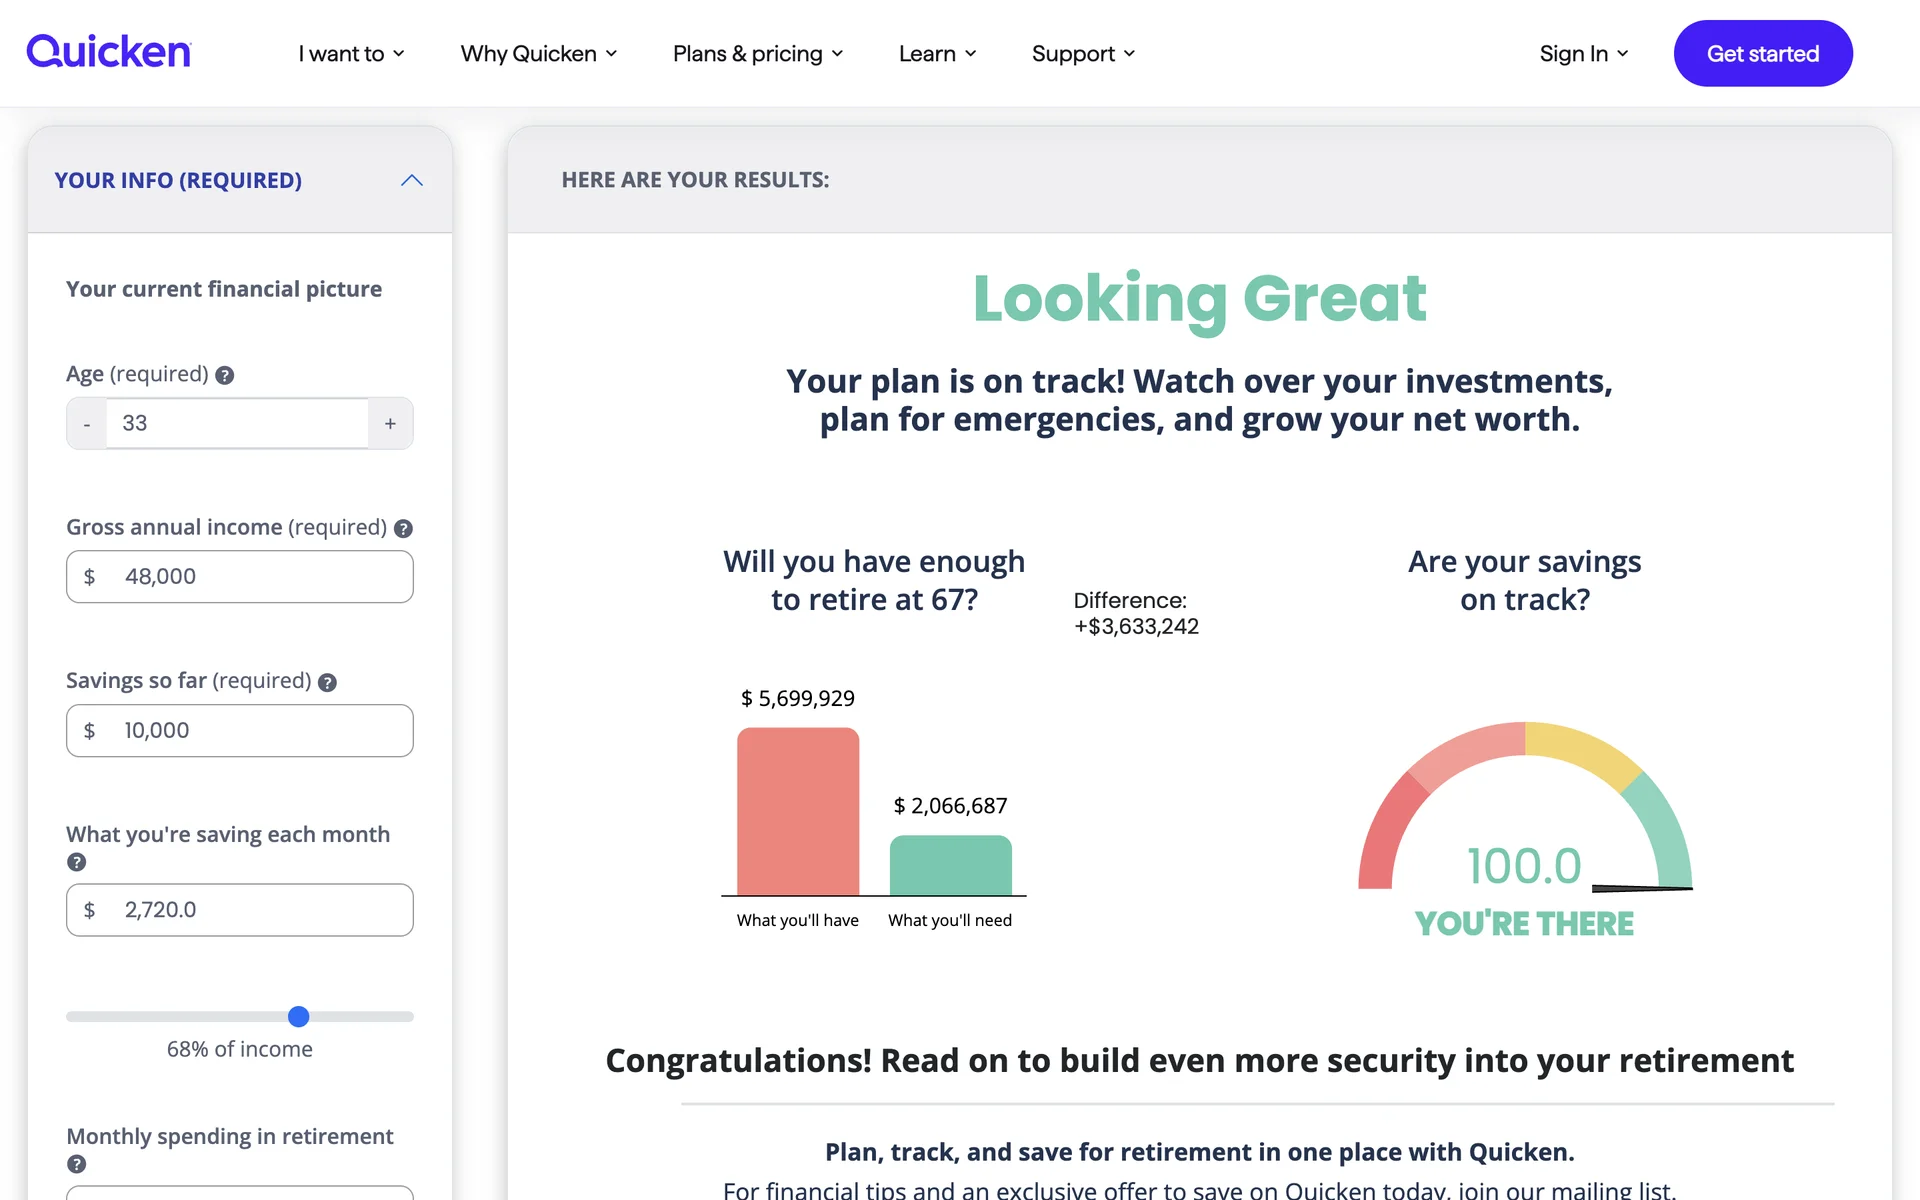The width and height of the screenshot is (1920, 1200).
Task: Open the Support menu
Action: pos(1082,54)
